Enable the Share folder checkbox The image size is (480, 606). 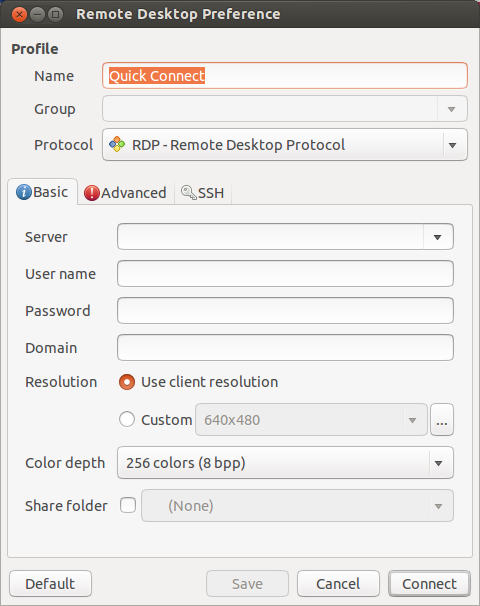pyautogui.click(x=128, y=505)
